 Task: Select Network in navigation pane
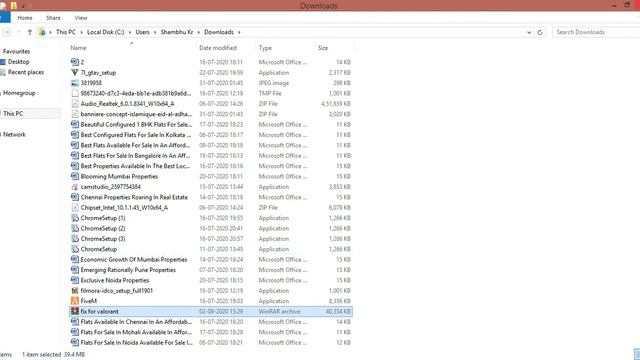point(14,134)
